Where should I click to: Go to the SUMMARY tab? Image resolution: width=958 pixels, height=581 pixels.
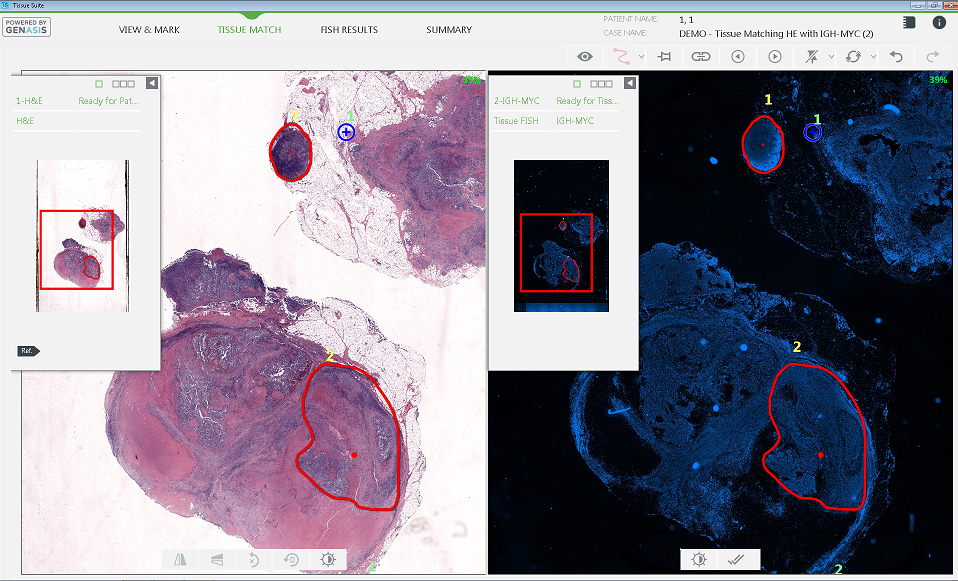click(449, 29)
